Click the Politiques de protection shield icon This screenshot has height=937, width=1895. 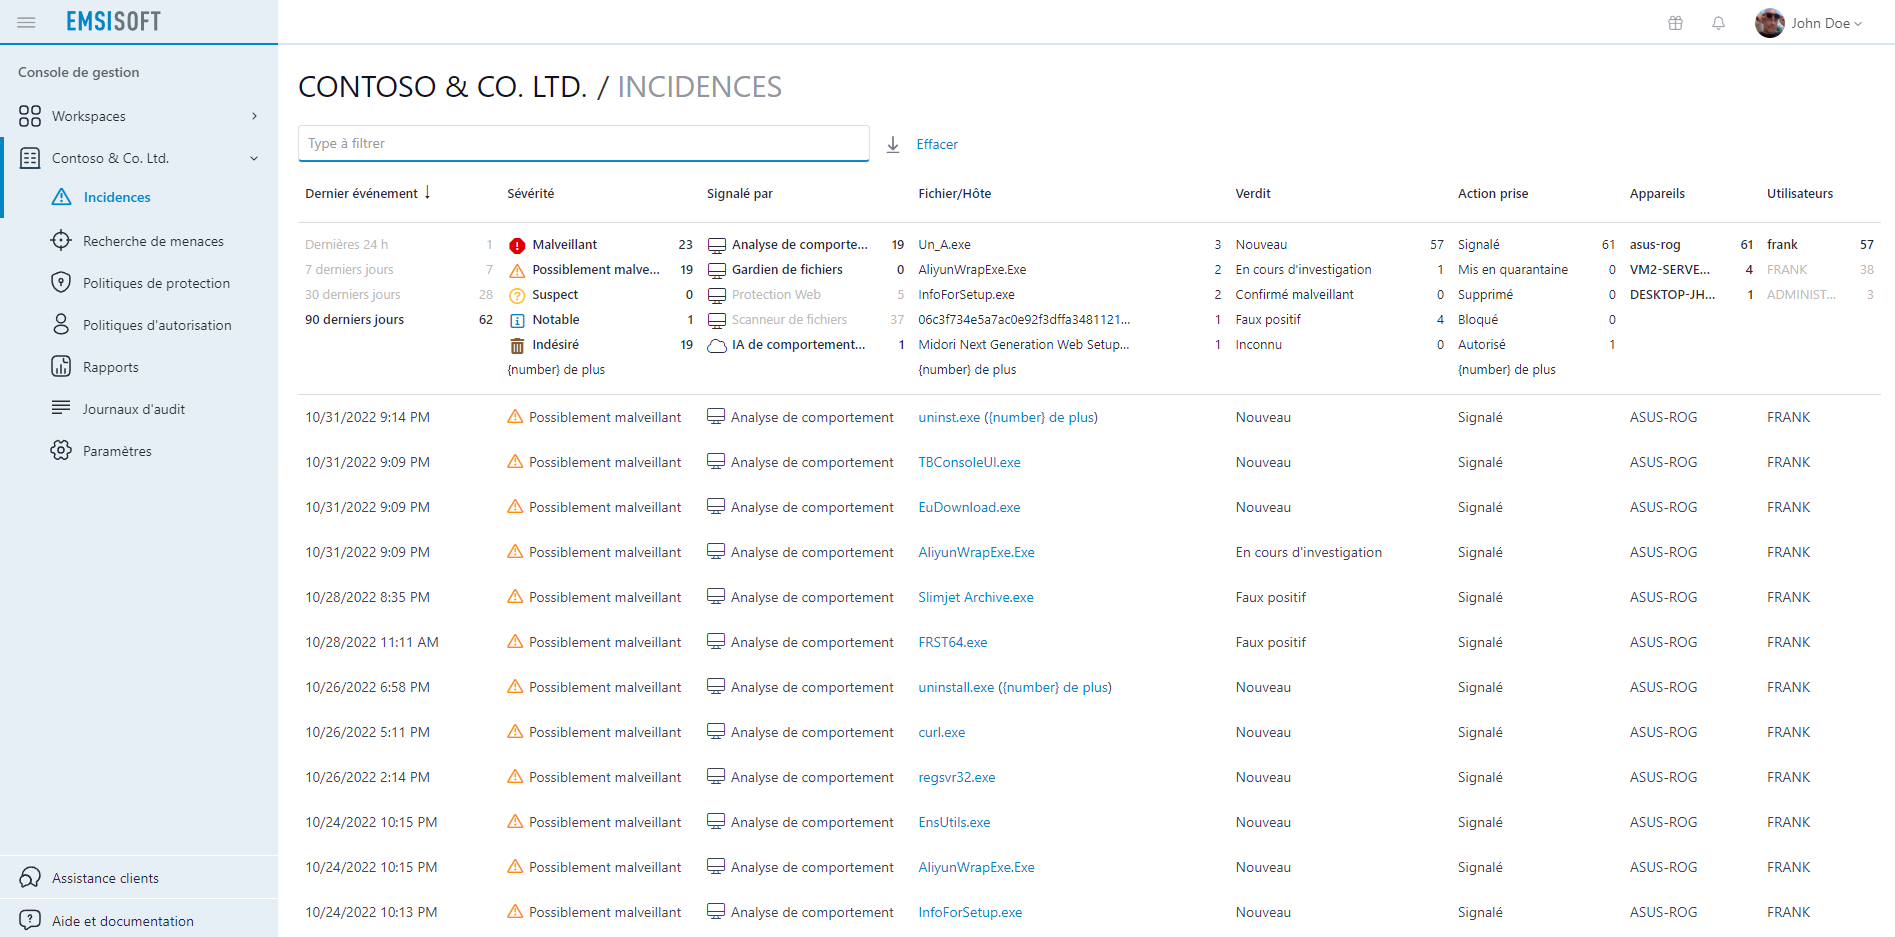click(x=61, y=282)
